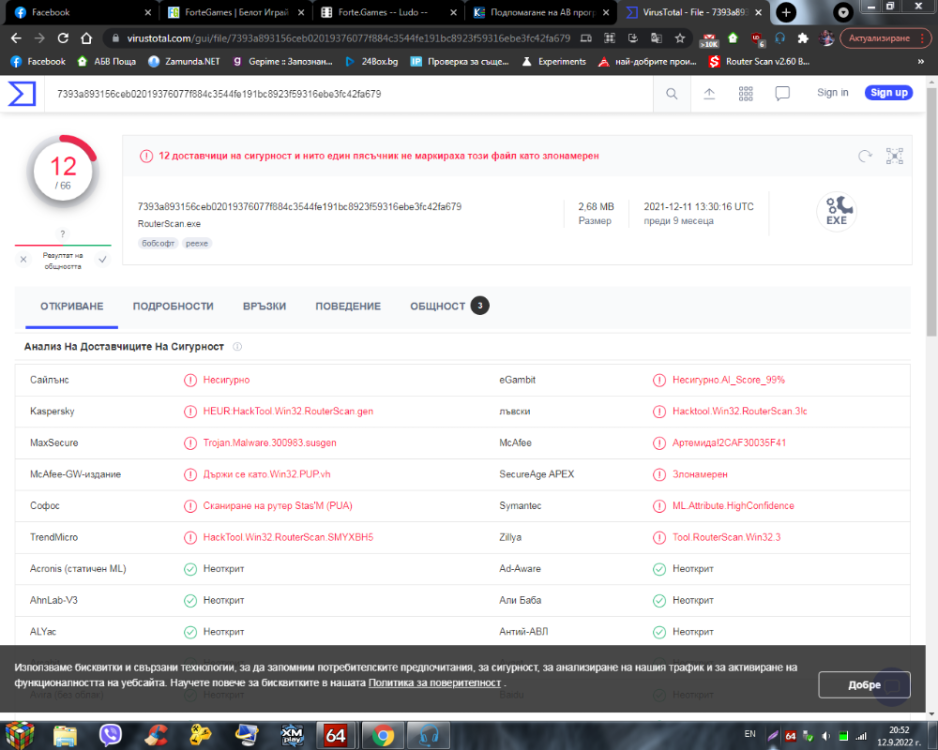Open the 24Box.bg bookmark
938x750 pixels.
[x=371, y=62]
